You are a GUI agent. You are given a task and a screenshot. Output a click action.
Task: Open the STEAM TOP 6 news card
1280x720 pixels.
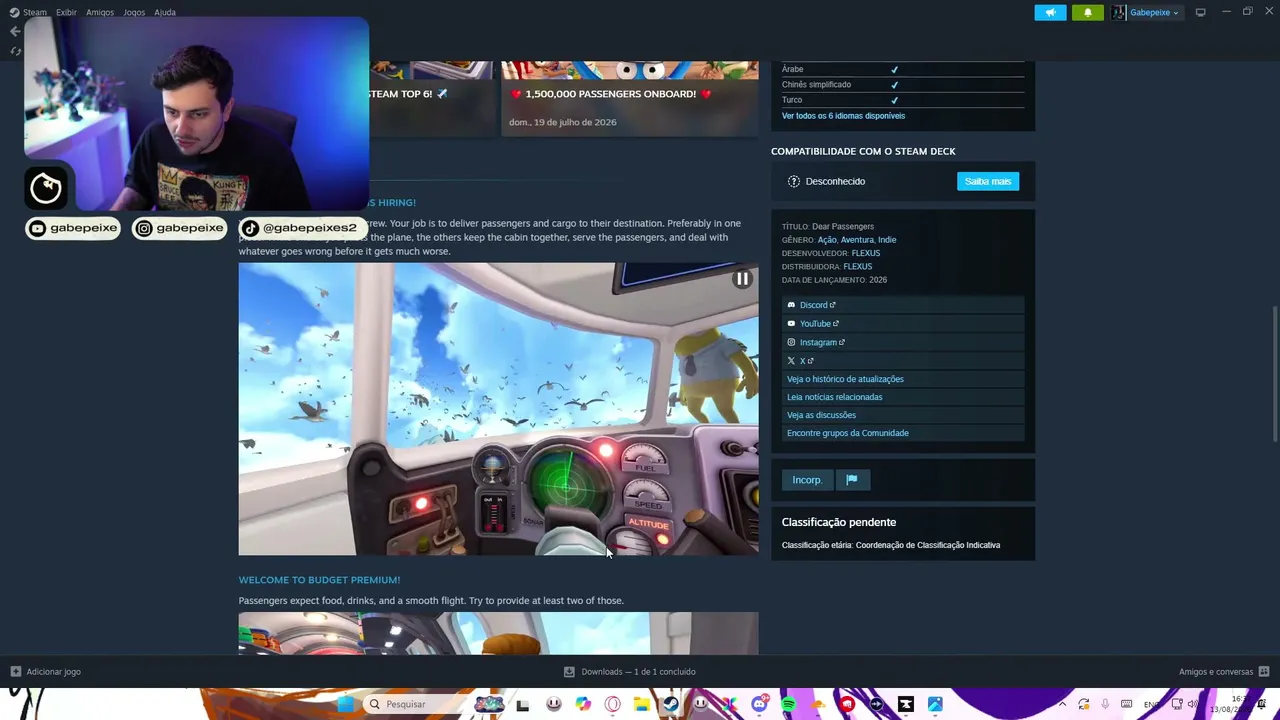click(x=431, y=98)
